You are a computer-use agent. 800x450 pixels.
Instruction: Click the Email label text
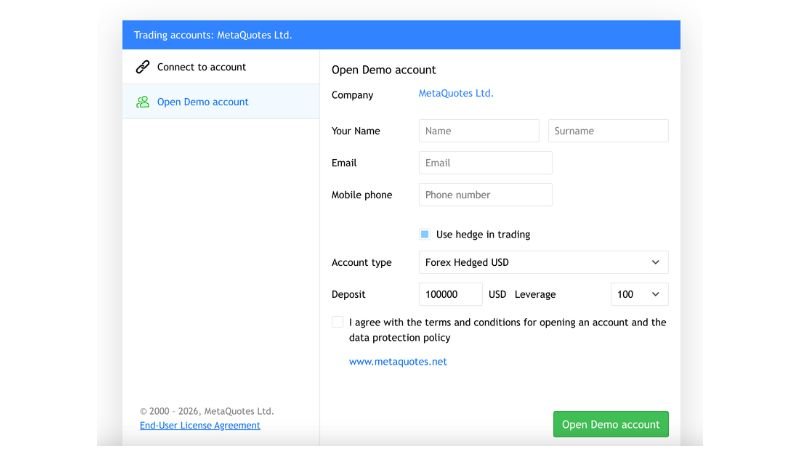344,163
